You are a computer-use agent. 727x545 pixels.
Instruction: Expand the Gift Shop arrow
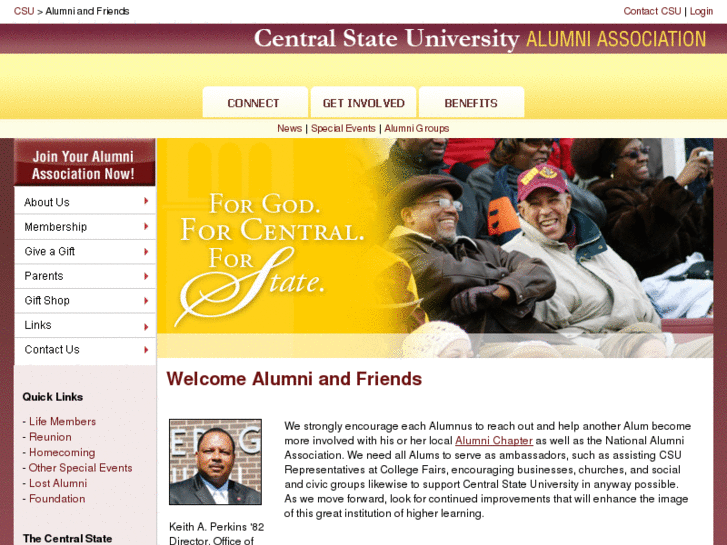tap(146, 301)
